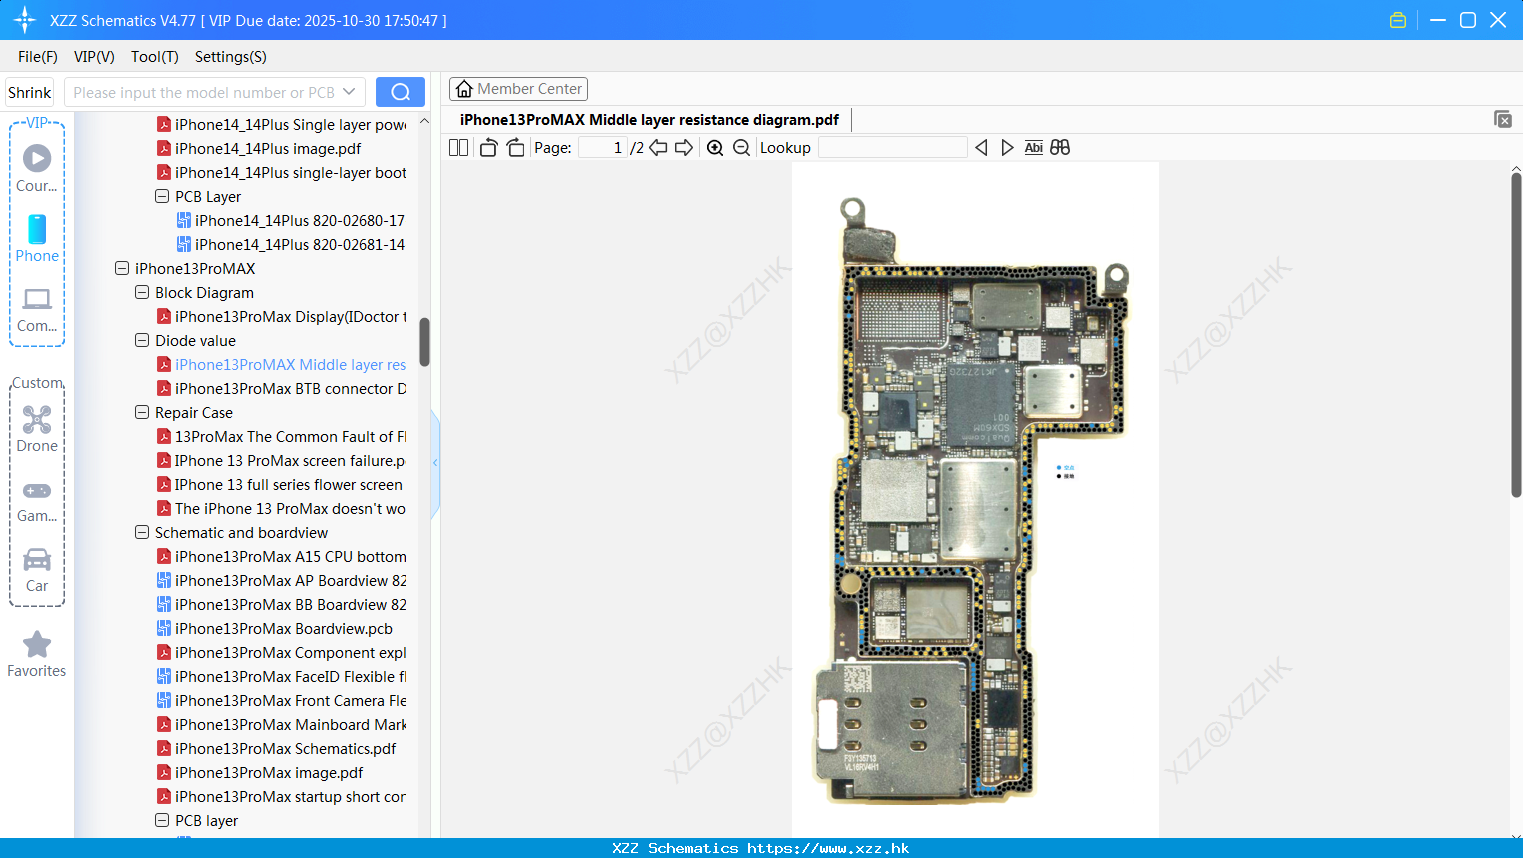Open the model number dropdown arrow
Image resolution: width=1523 pixels, height=858 pixels.
(349, 92)
